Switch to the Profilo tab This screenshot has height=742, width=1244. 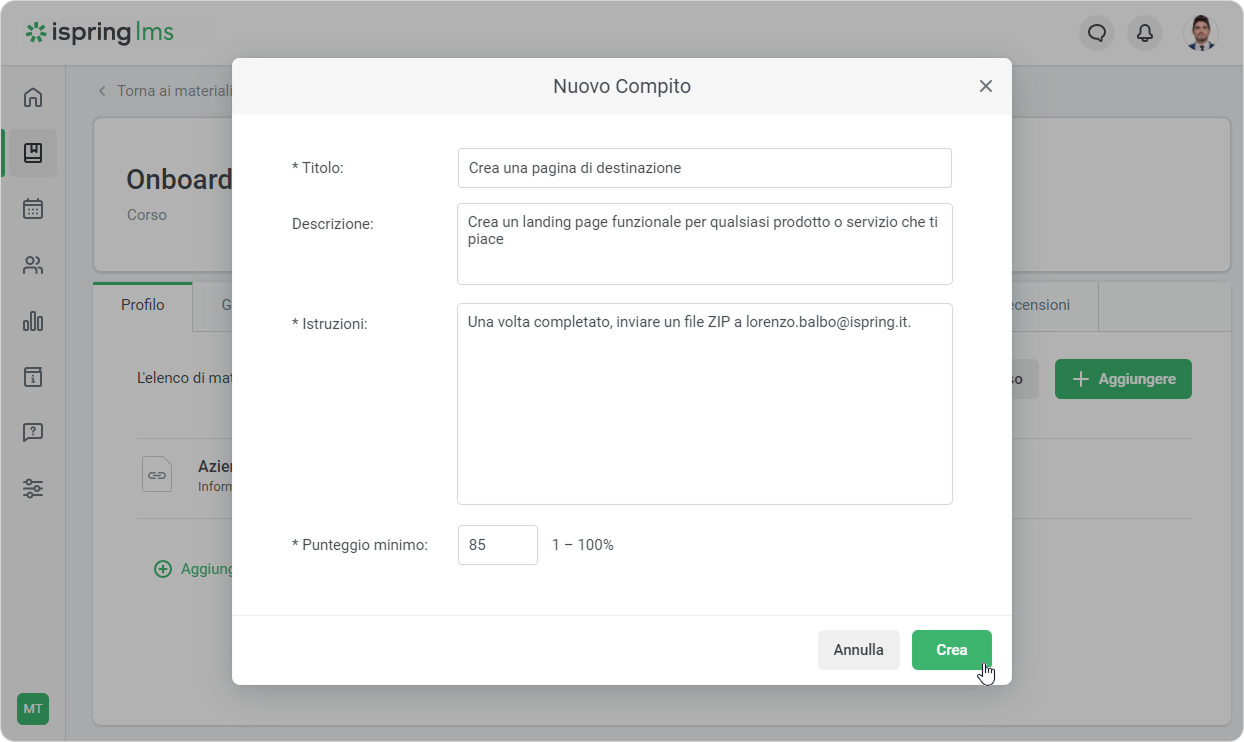[x=143, y=305]
